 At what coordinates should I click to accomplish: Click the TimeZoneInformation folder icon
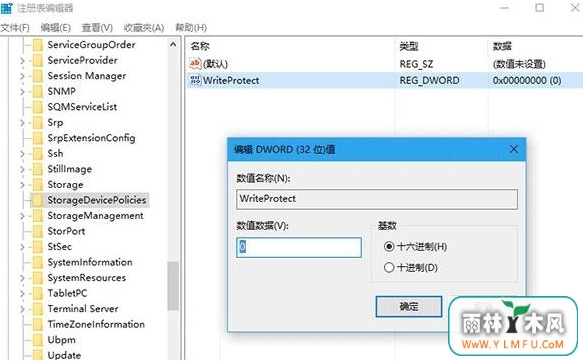pos(38,324)
